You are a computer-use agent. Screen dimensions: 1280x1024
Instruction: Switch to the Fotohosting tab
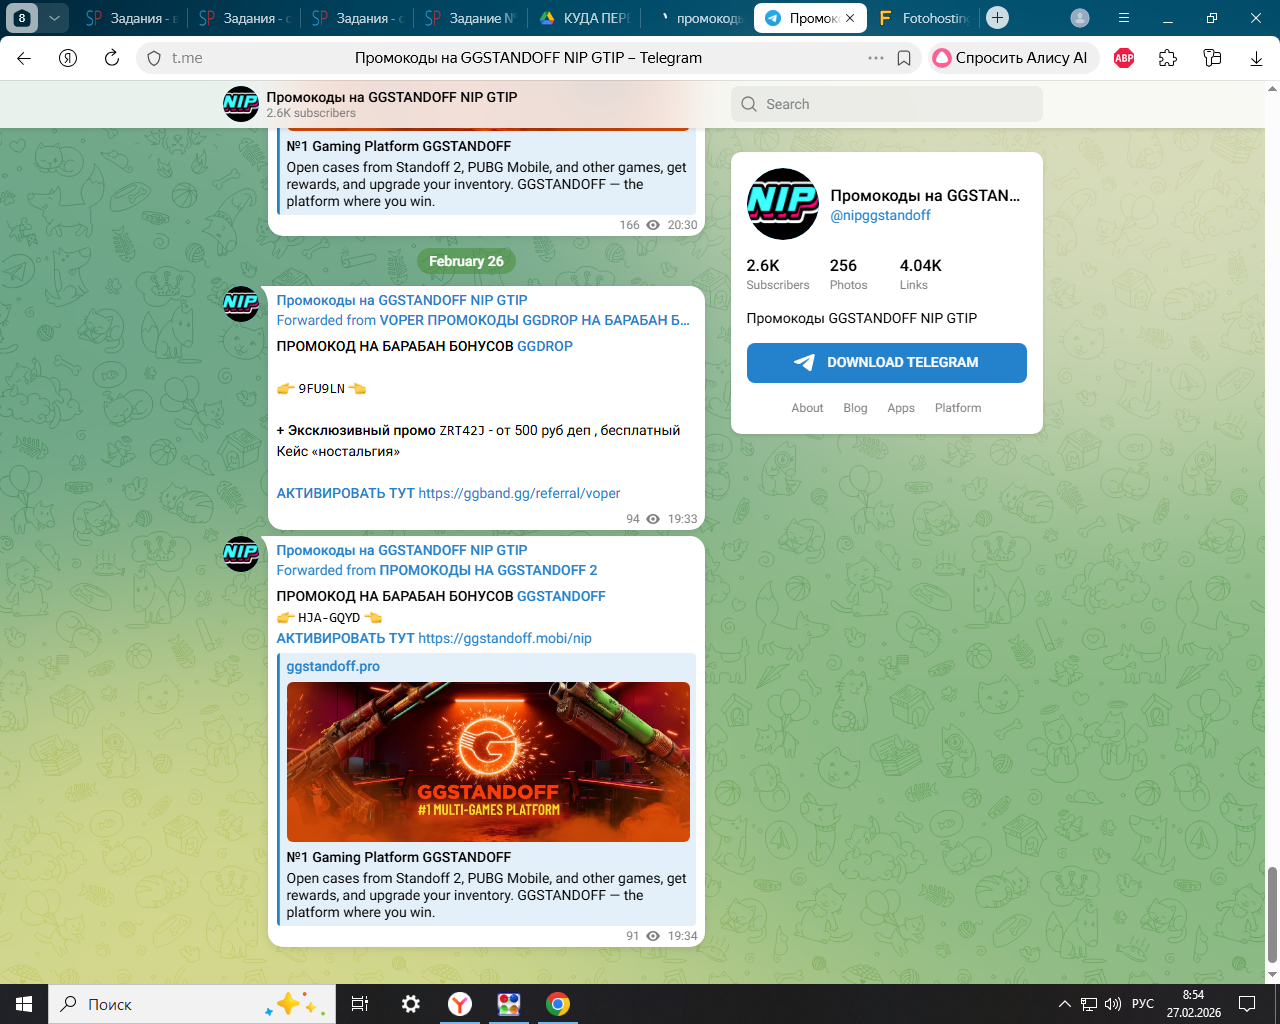pos(924,18)
